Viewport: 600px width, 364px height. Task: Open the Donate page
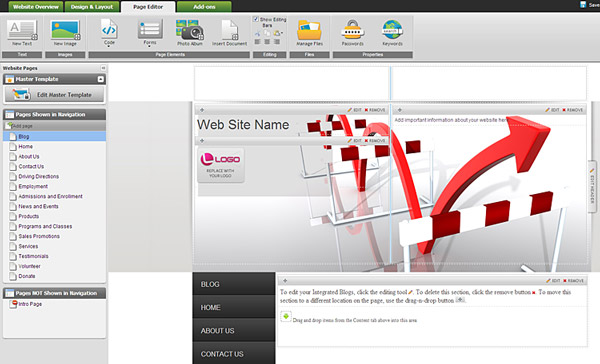(27, 276)
